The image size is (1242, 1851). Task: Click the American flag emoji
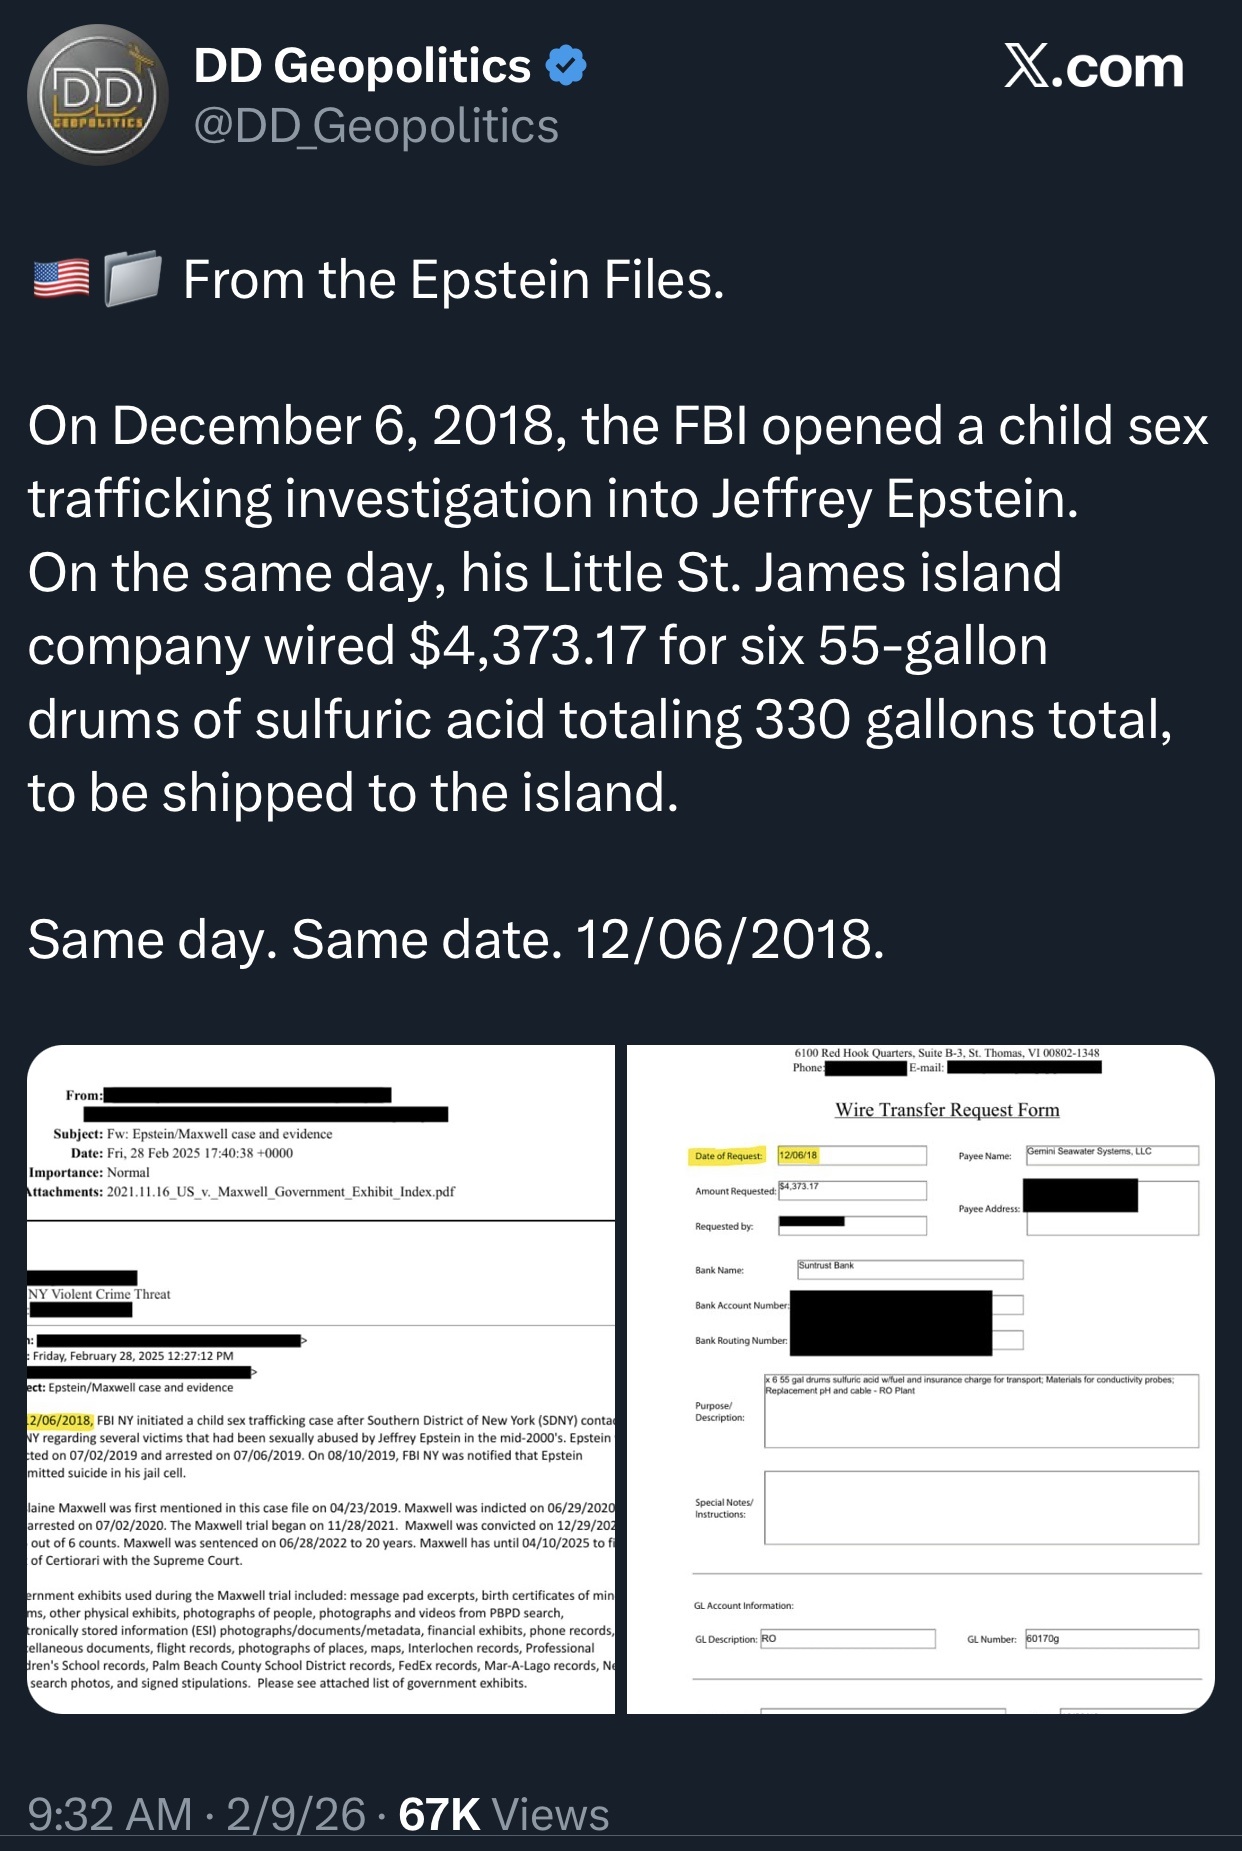(62, 279)
